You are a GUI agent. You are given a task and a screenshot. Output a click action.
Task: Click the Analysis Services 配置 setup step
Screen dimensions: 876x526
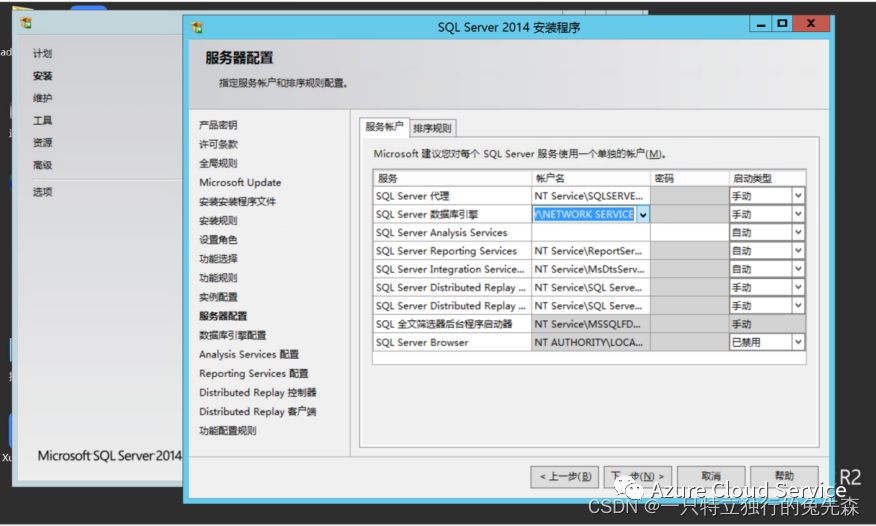249,354
